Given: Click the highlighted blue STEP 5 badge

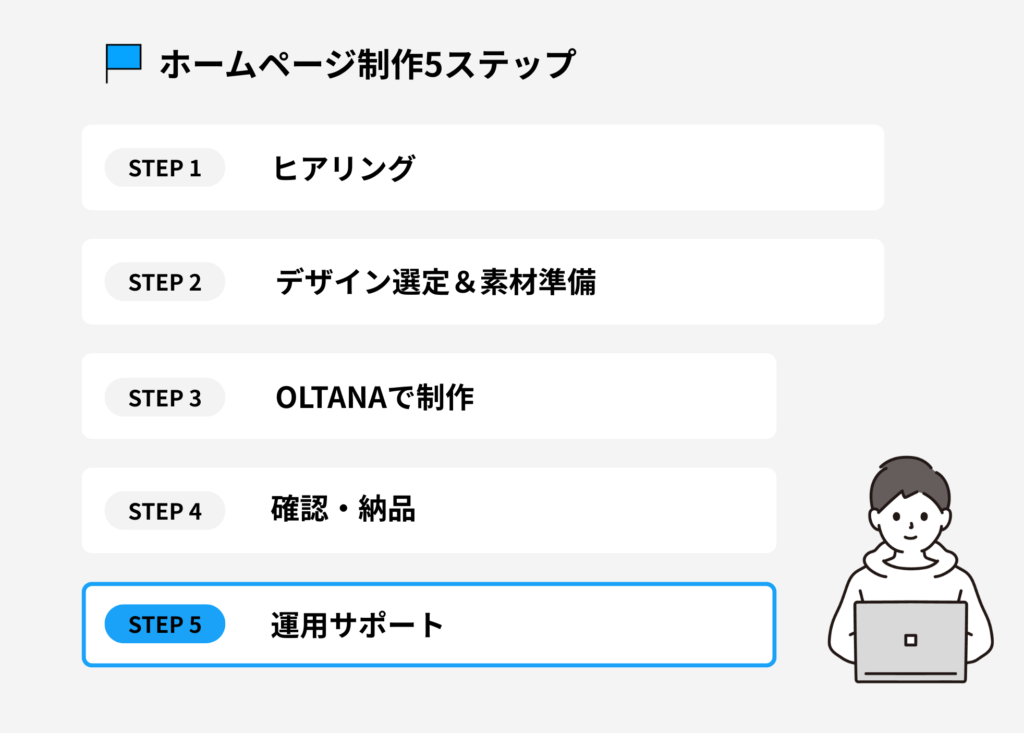Looking at the screenshot, I should (x=165, y=626).
